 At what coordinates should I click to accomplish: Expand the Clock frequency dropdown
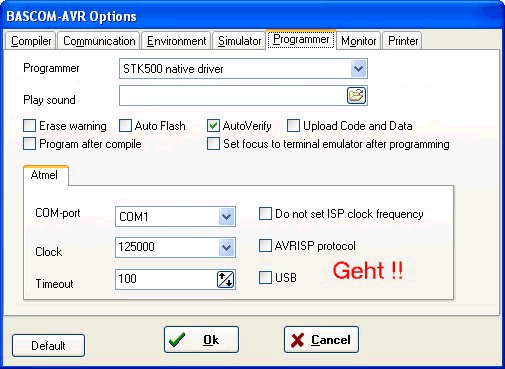[x=227, y=247]
